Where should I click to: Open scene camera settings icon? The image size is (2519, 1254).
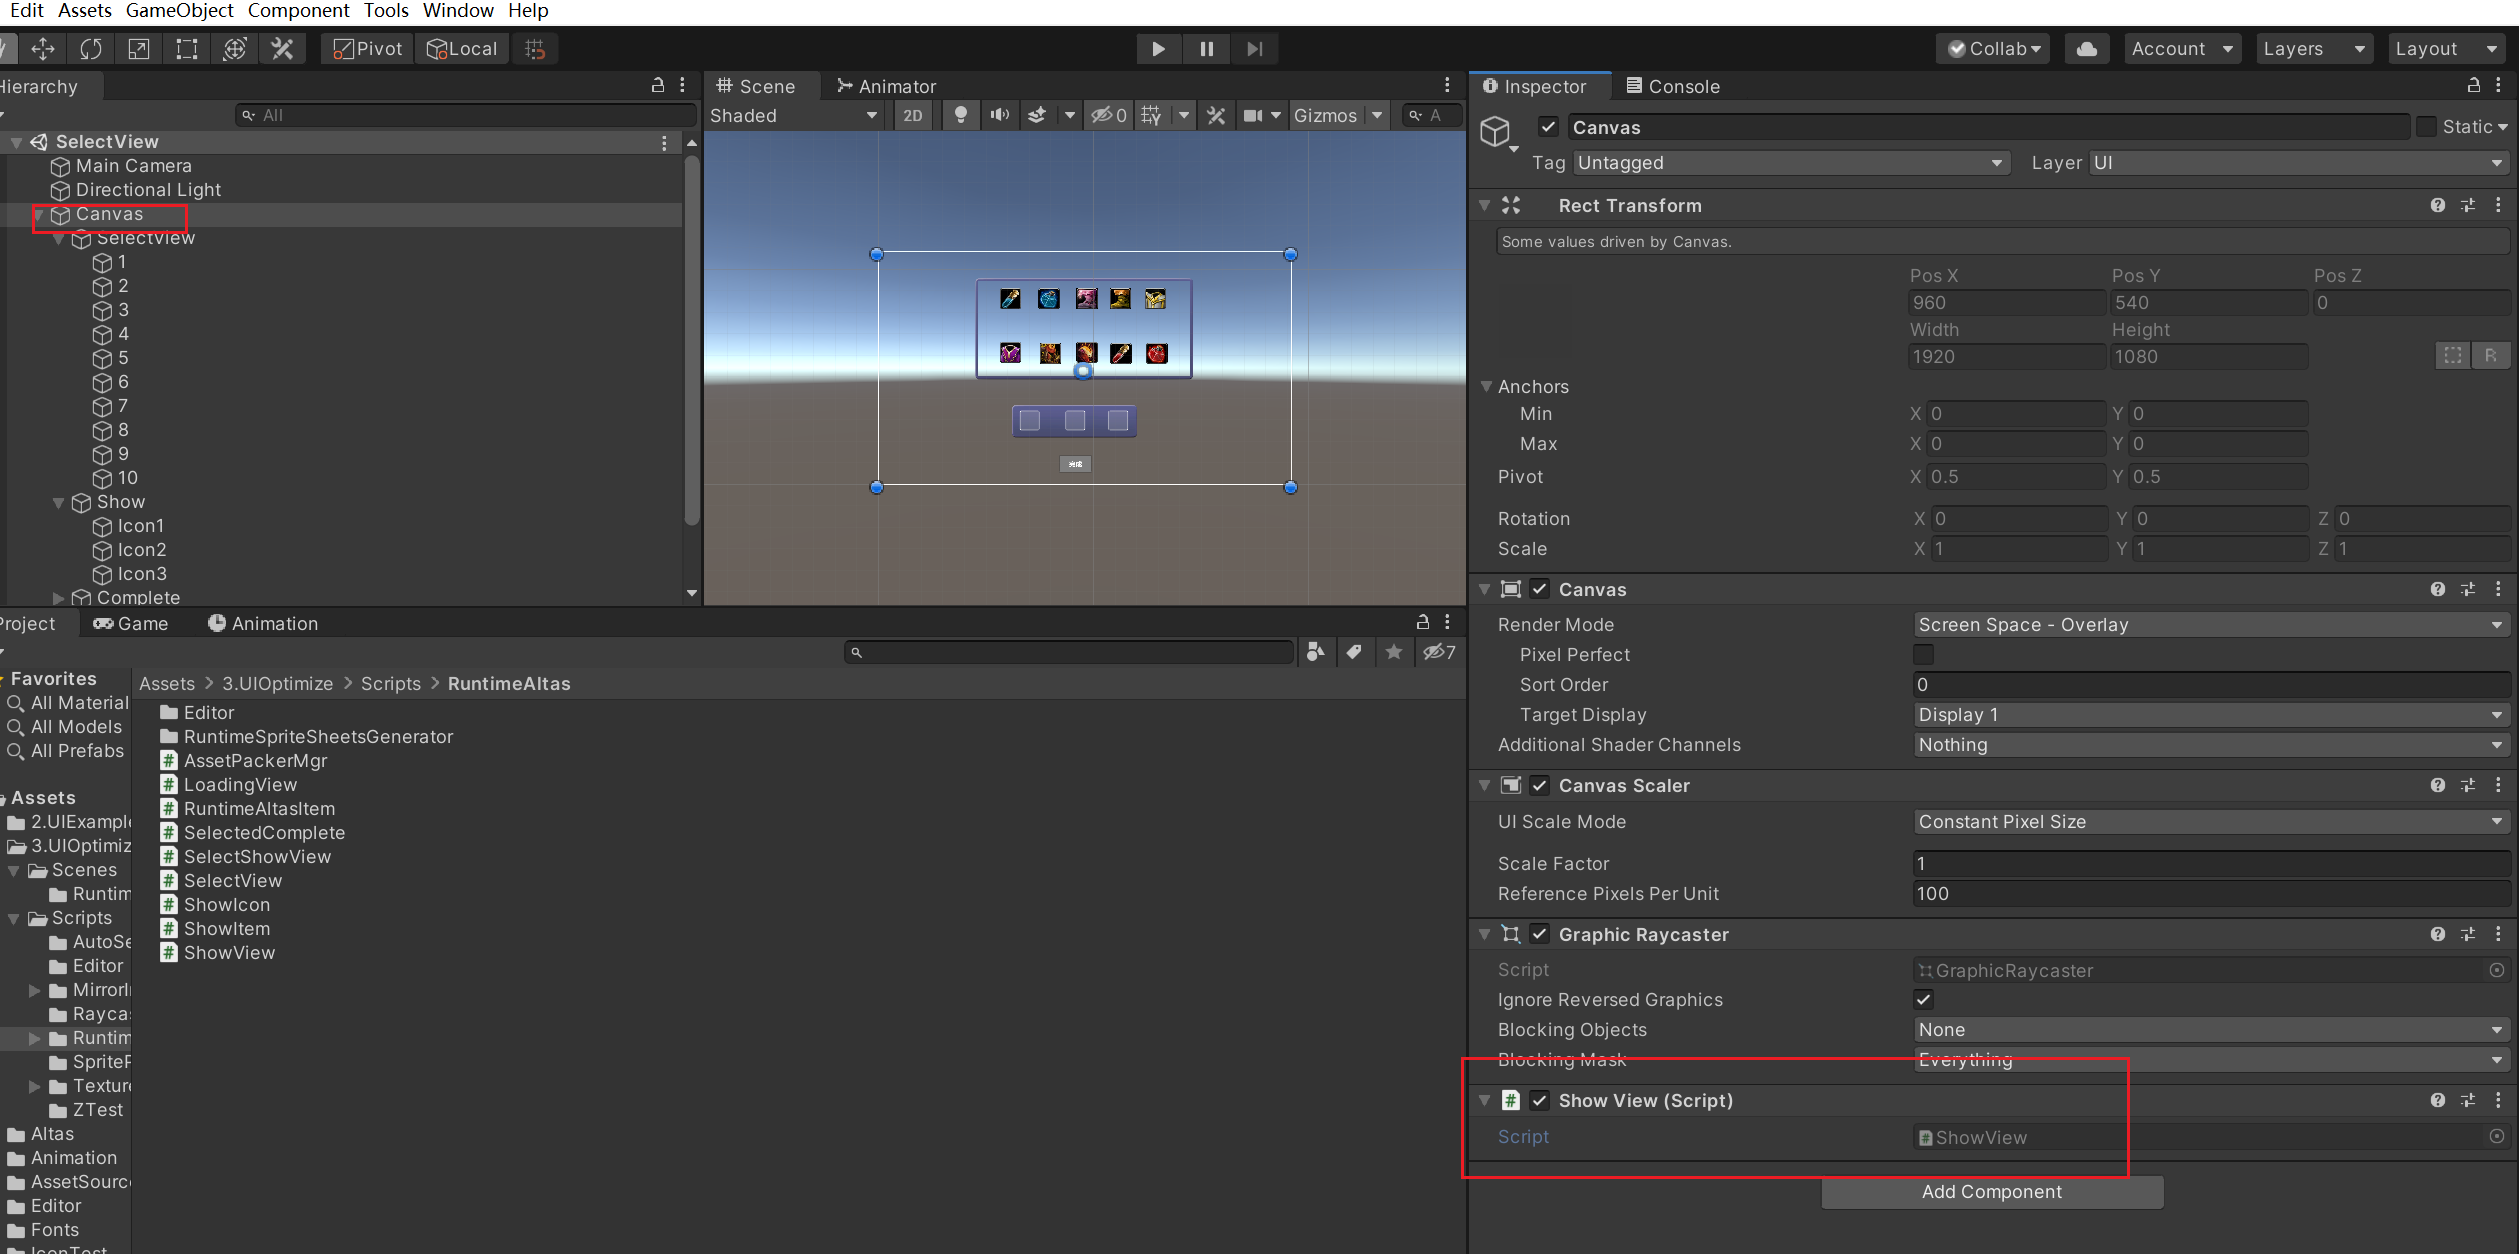(x=1253, y=115)
